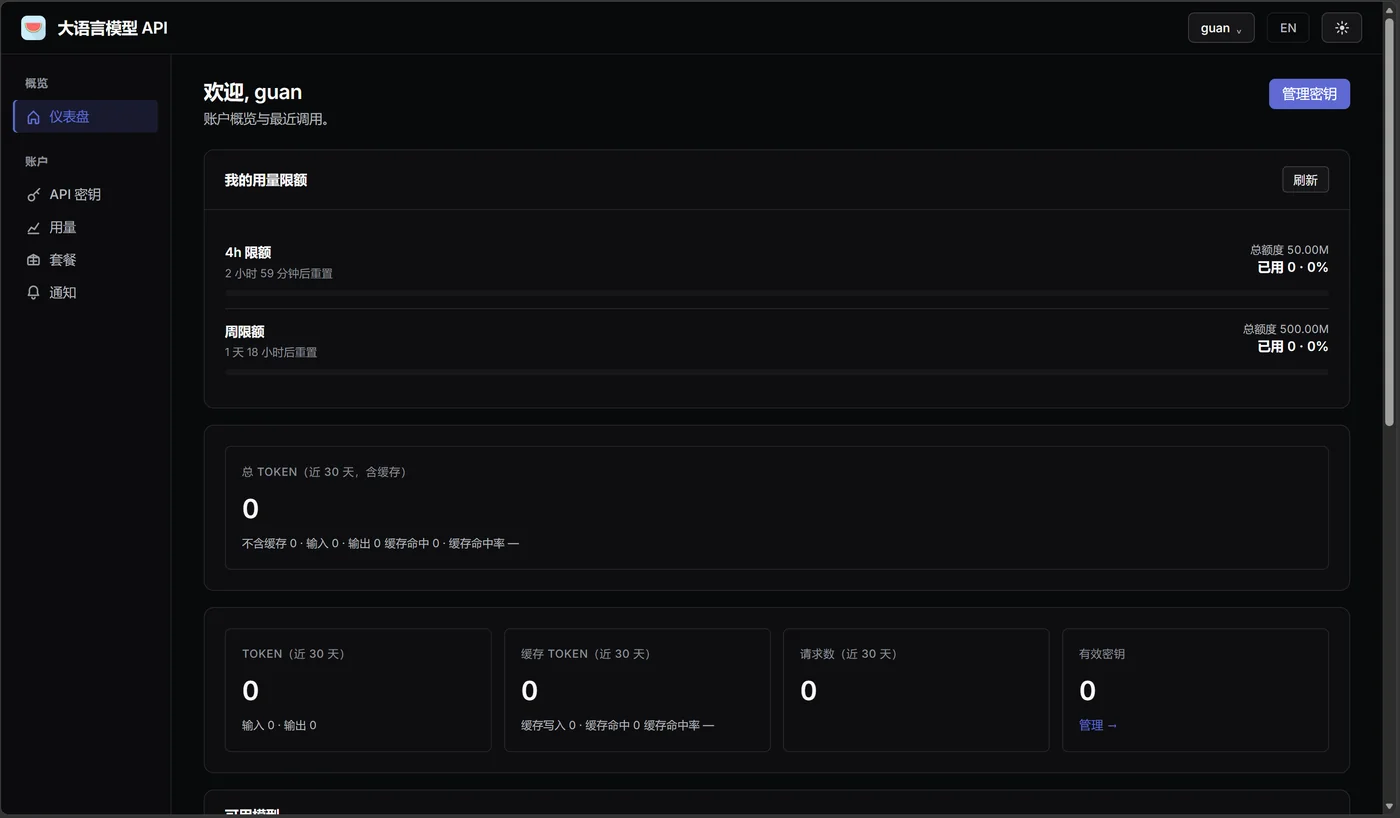Viewport: 1400px width, 818px height.
Task: Click the 请求数 stats card
Action: pos(915,690)
